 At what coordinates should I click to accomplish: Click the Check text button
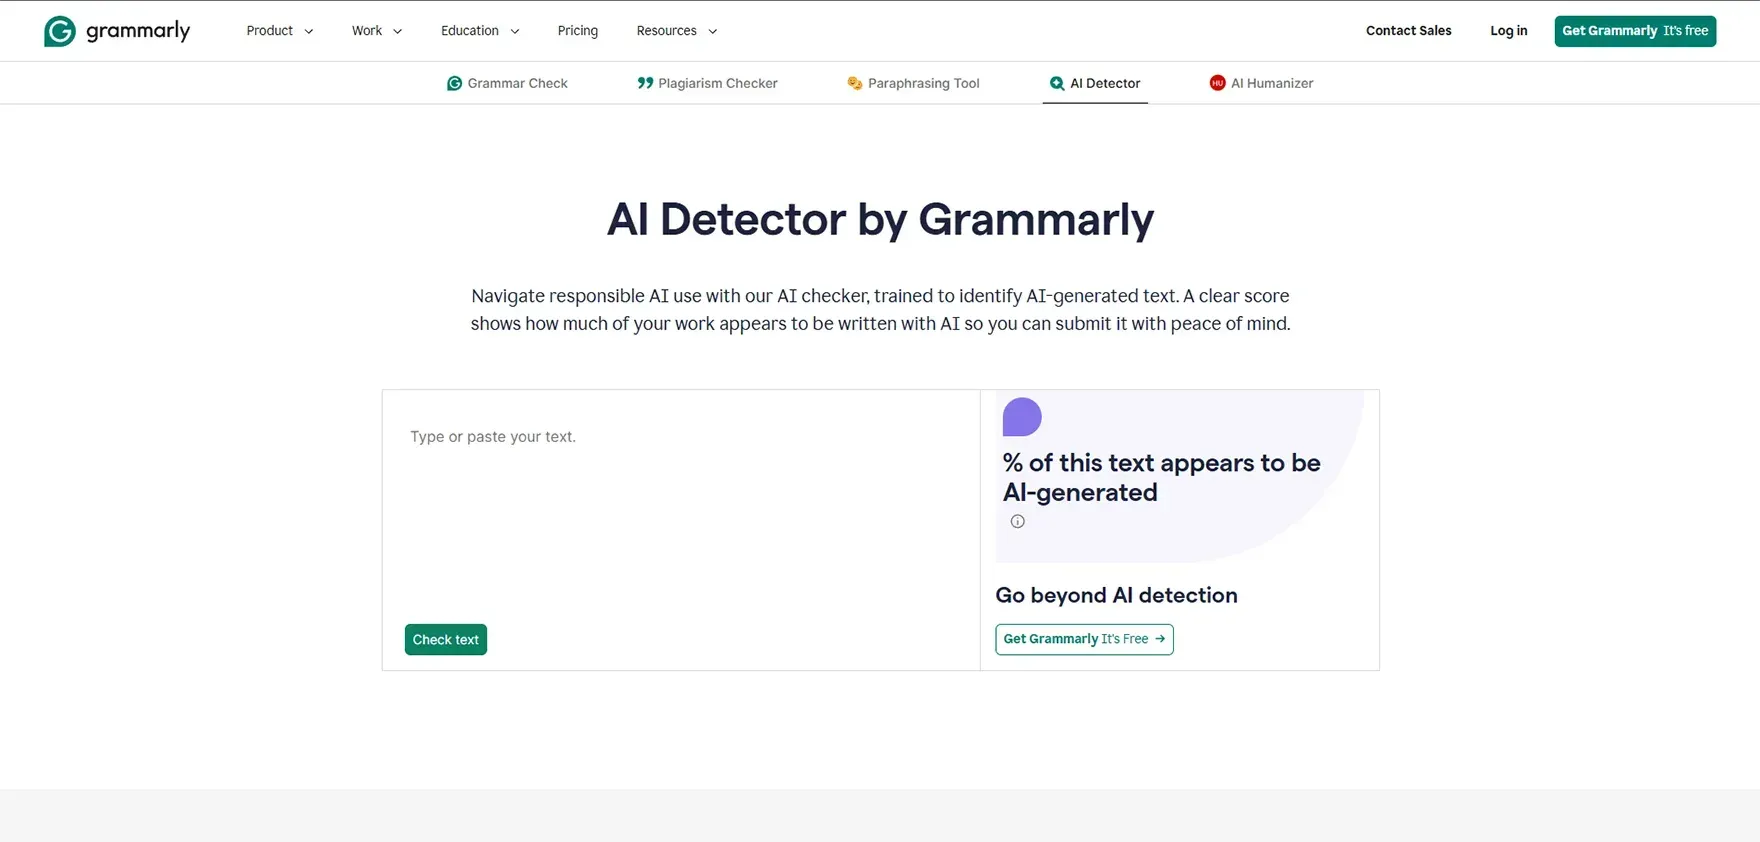pos(446,640)
